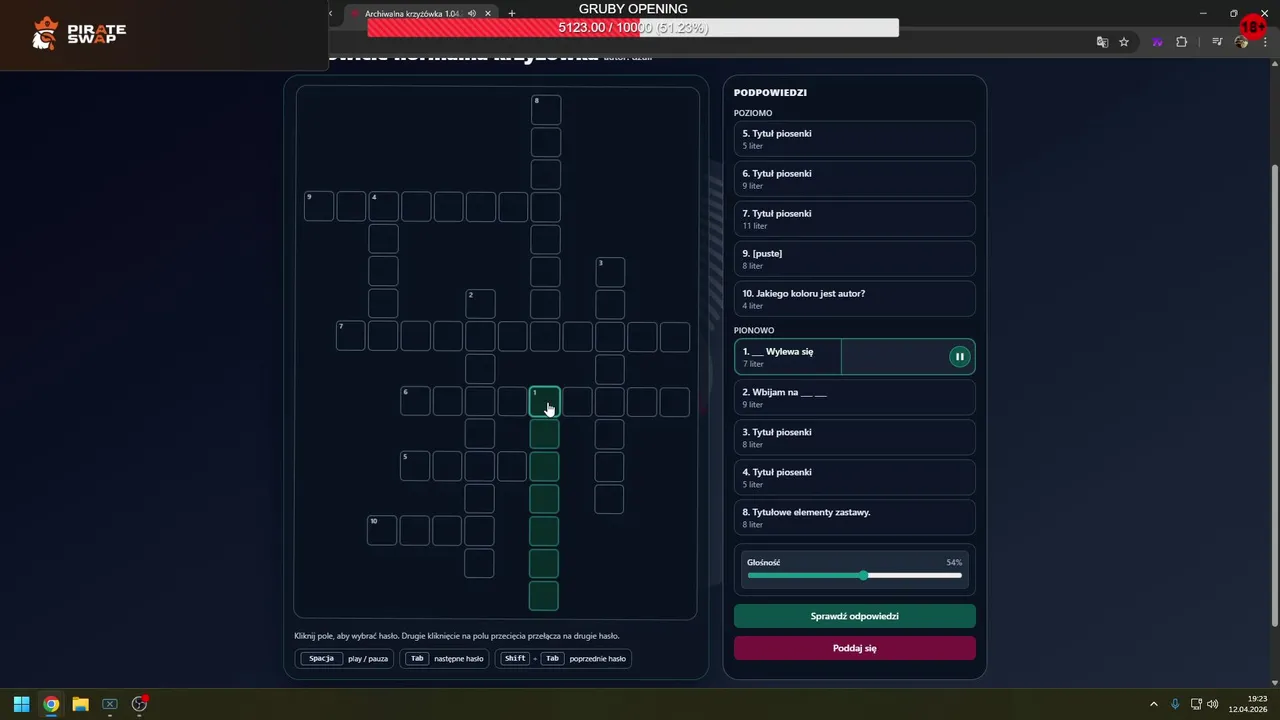Viewport: 1280px width, 720px height.
Task: Open the clock and date in the taskbar
Action: [x=1248, y=704]
